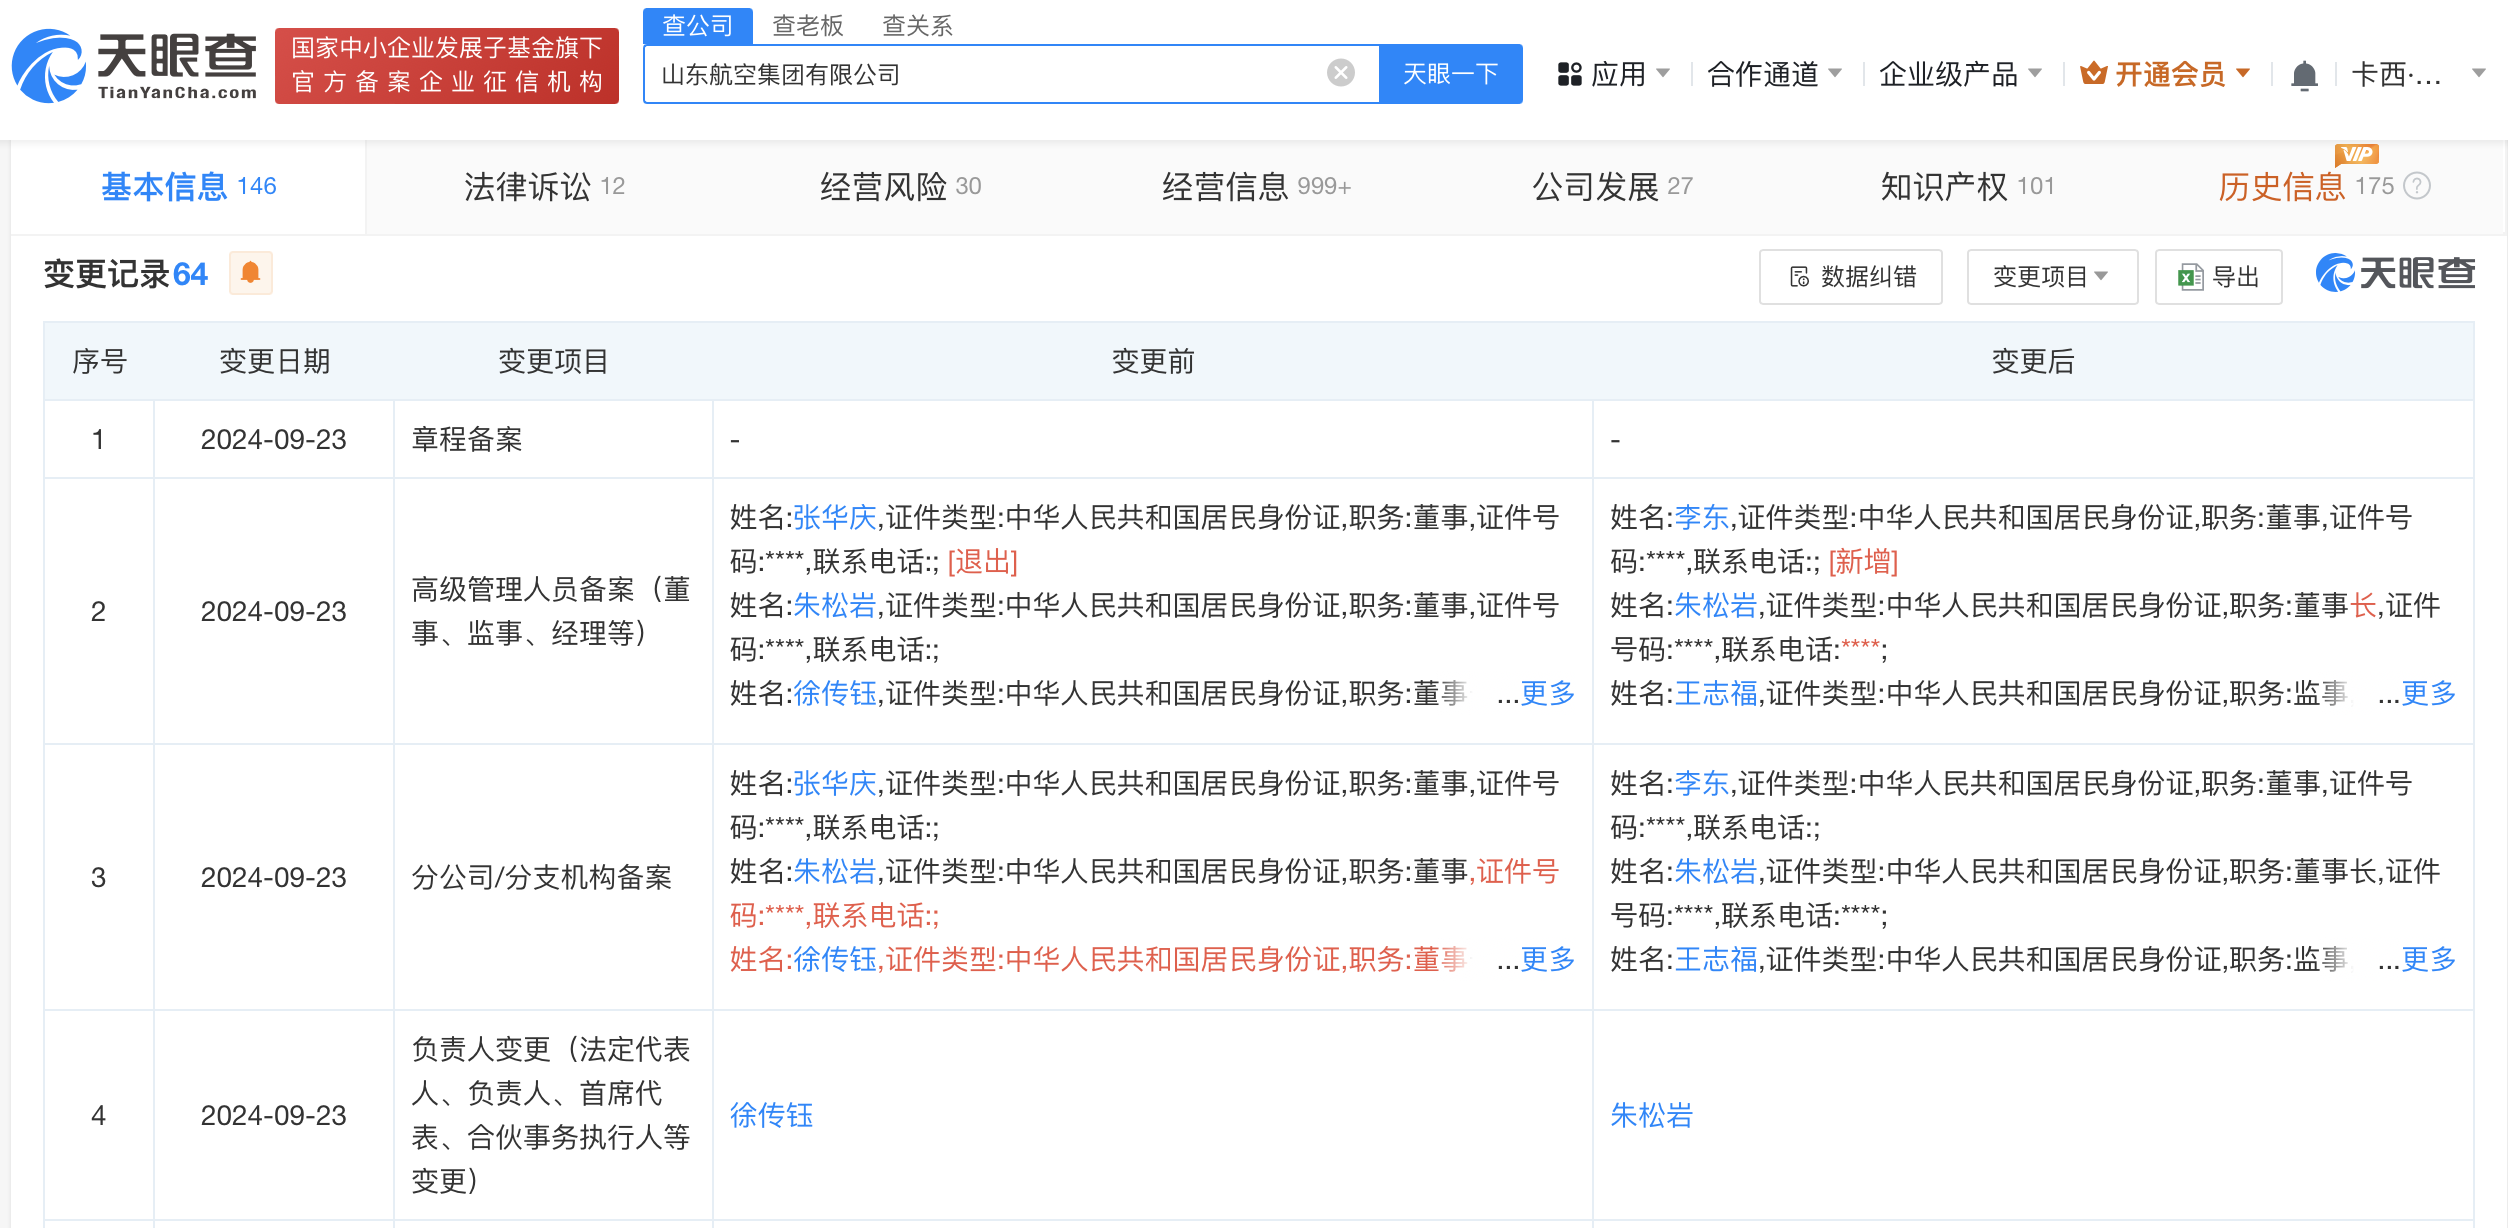Open 王志福 link in row 2 变更后
Image resolution: width=2508 pixels, height=1228 pixels.
pyautogui.click(x=1716, y=694)
